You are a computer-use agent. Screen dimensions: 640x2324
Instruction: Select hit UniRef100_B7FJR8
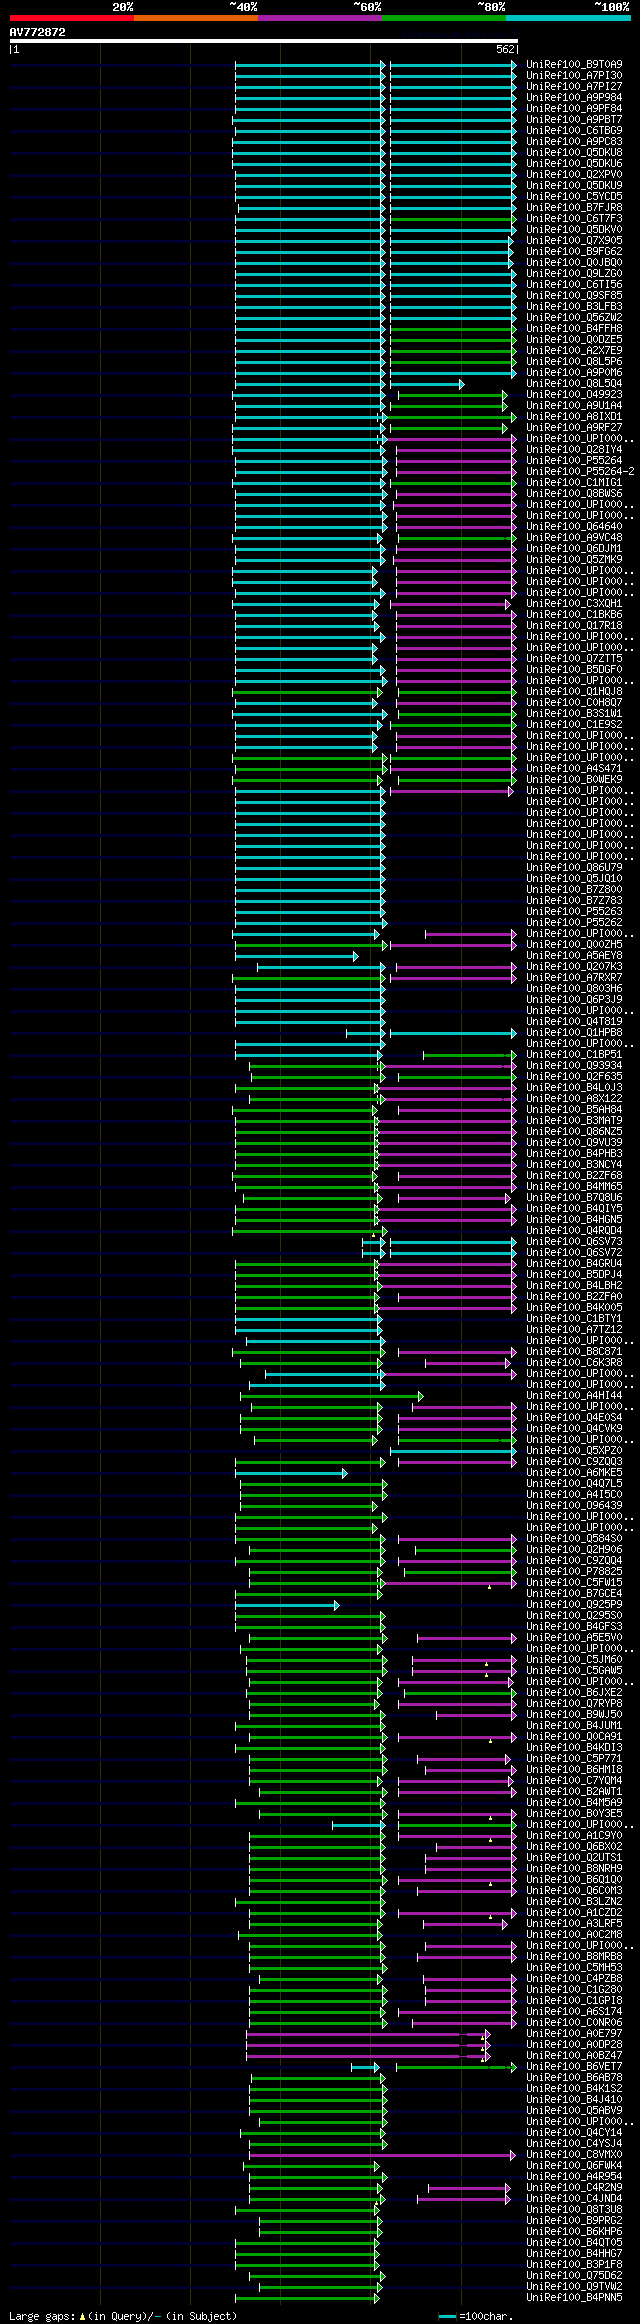pos(574,207)
